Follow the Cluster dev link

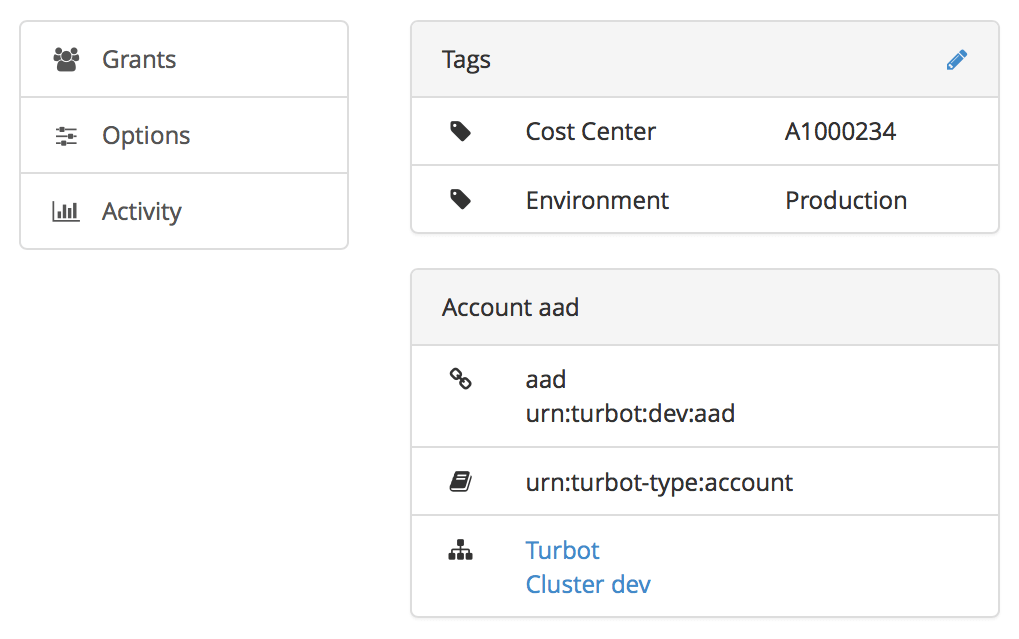pos(587,584)
